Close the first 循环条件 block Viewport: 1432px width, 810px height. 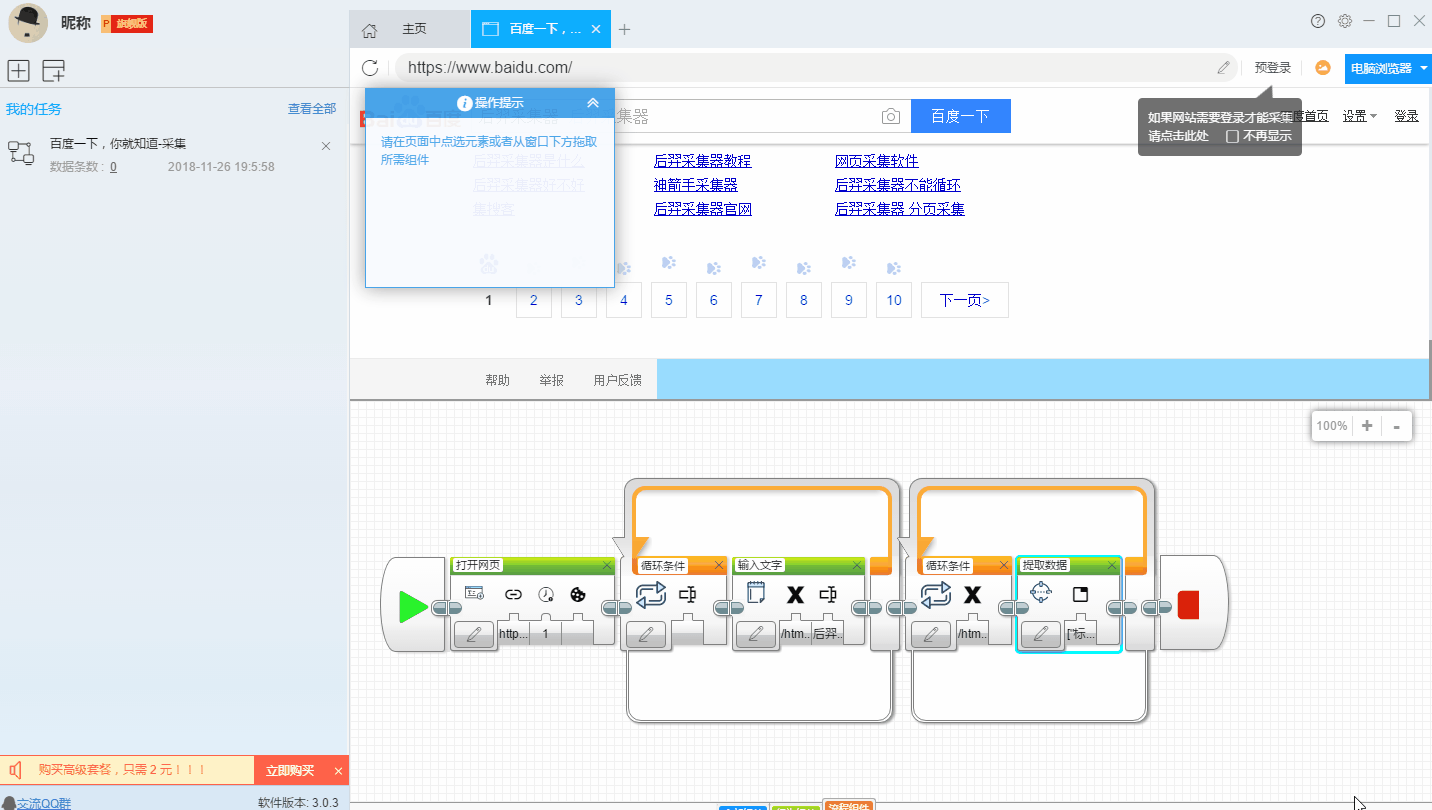[719, 565]
